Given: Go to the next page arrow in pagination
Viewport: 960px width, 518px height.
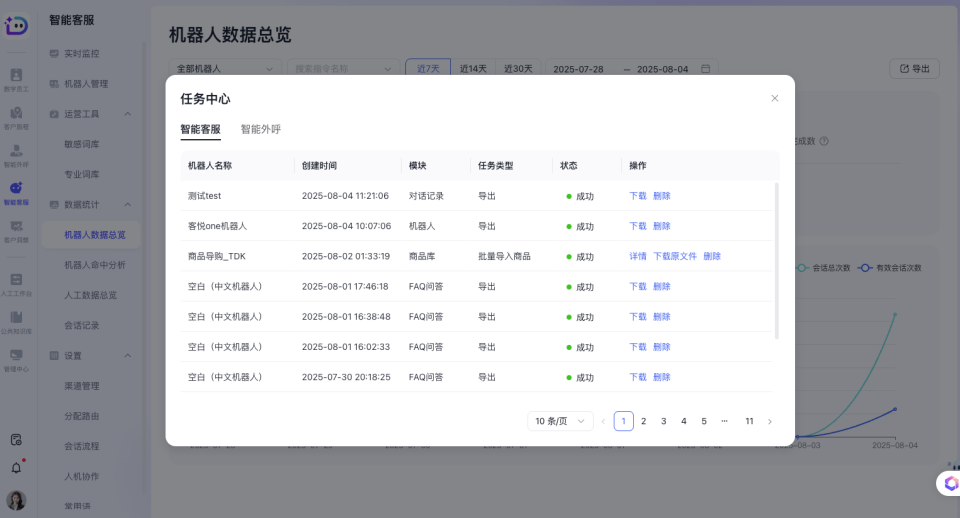Looking at the screenshot, I should pos(770,421).
